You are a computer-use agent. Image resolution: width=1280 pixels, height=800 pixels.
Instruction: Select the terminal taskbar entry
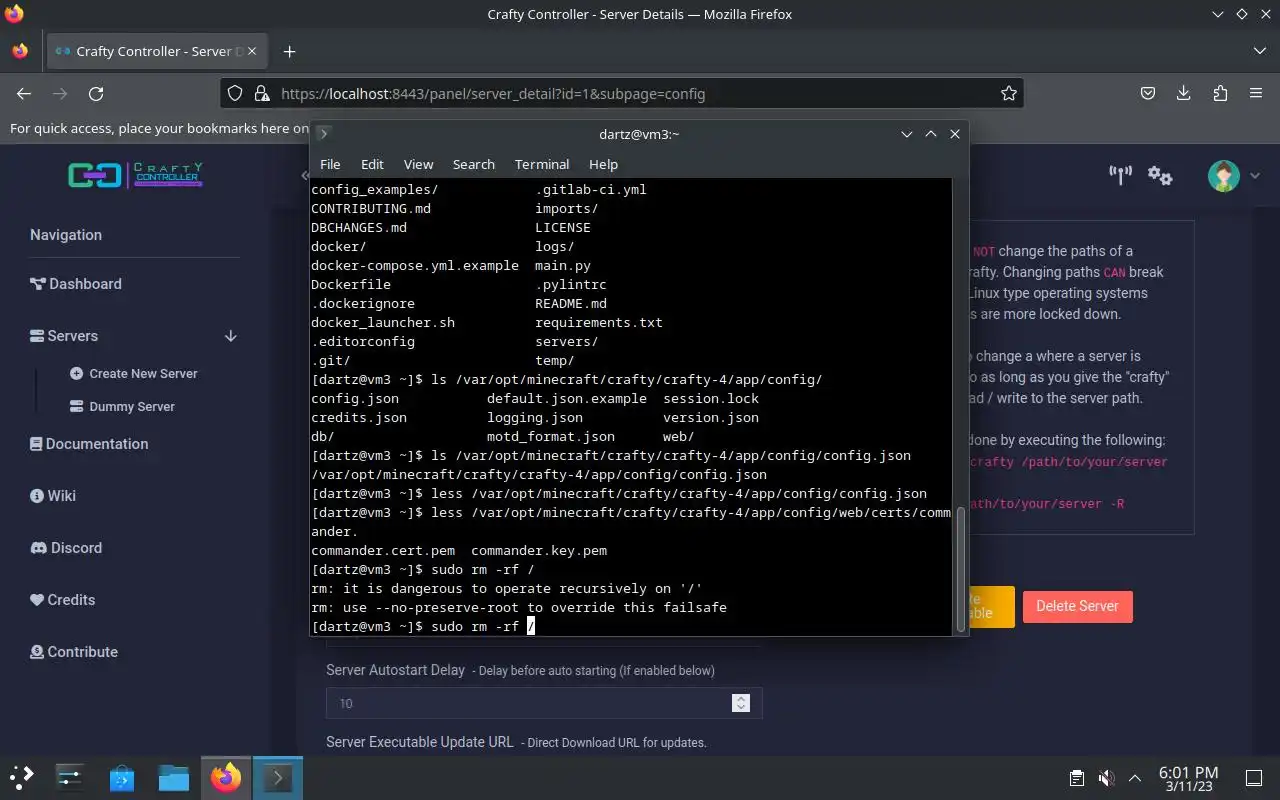pos(277,777)
